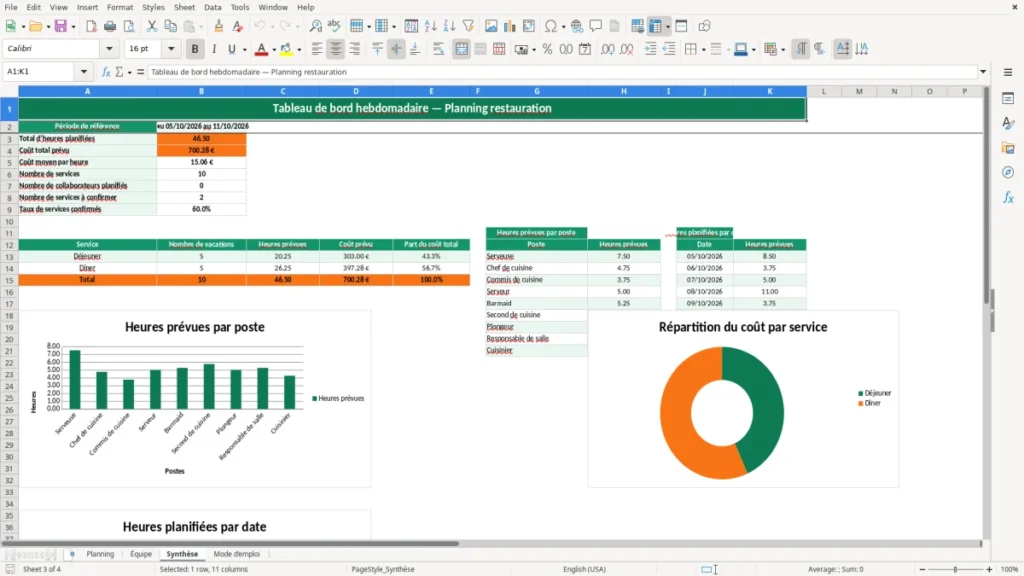Print the document with the printer icon
This screenshot has height=576, width=1024.
pos(110,26)
